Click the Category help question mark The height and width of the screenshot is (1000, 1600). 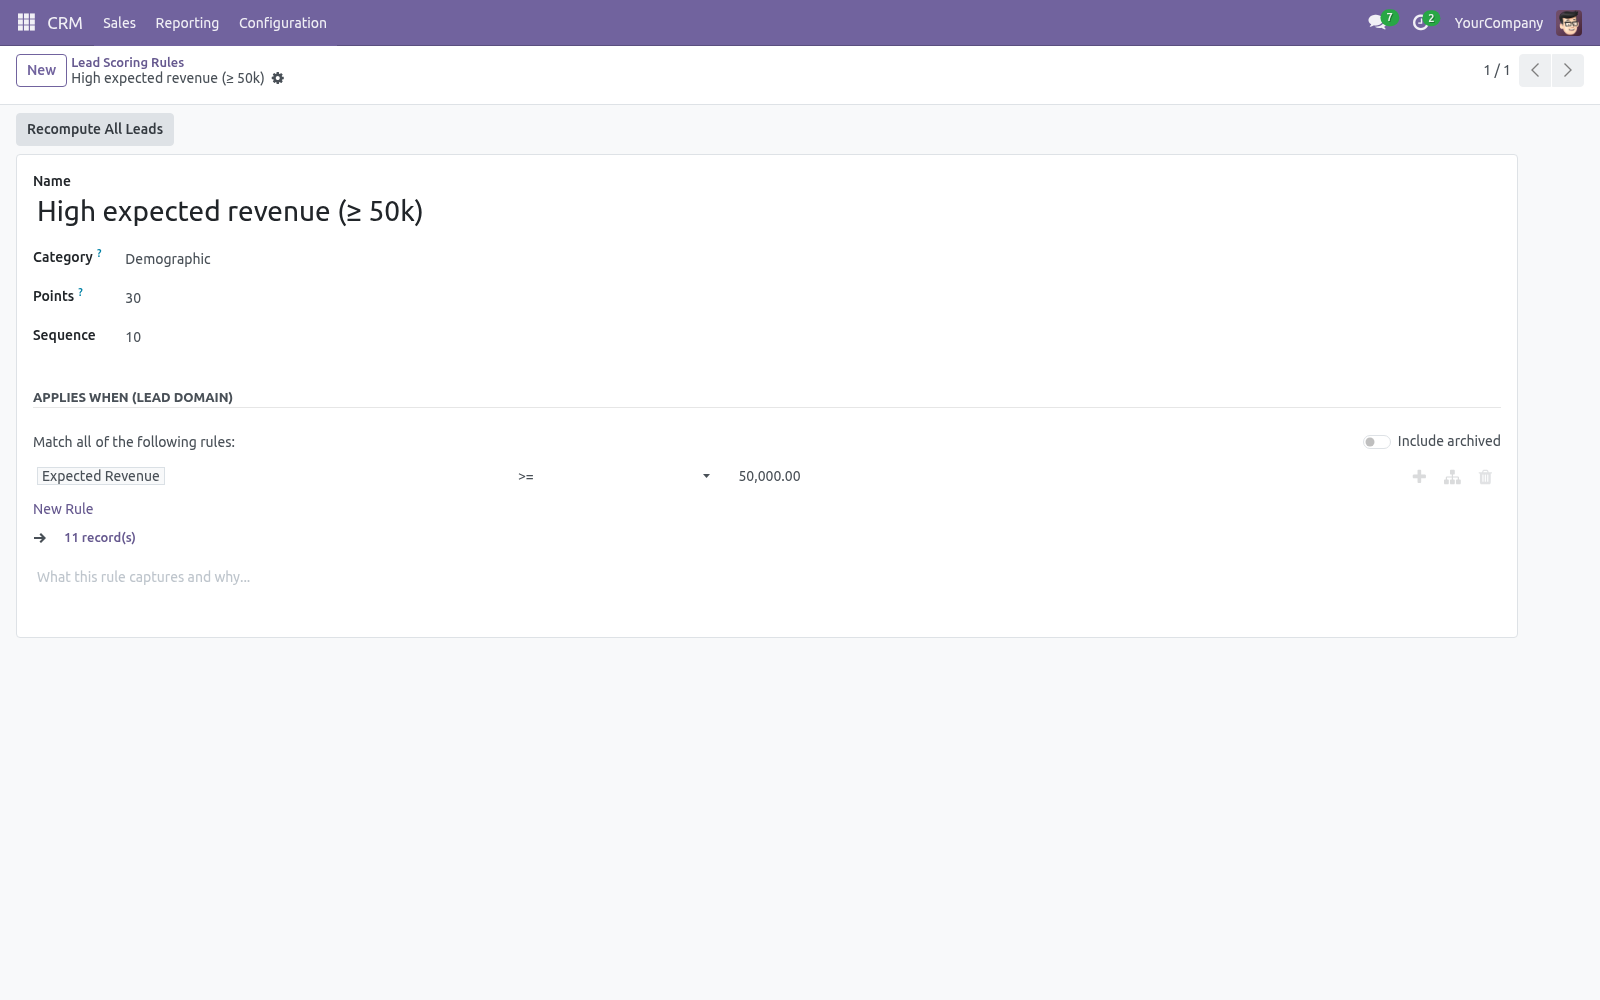point(99,254)
